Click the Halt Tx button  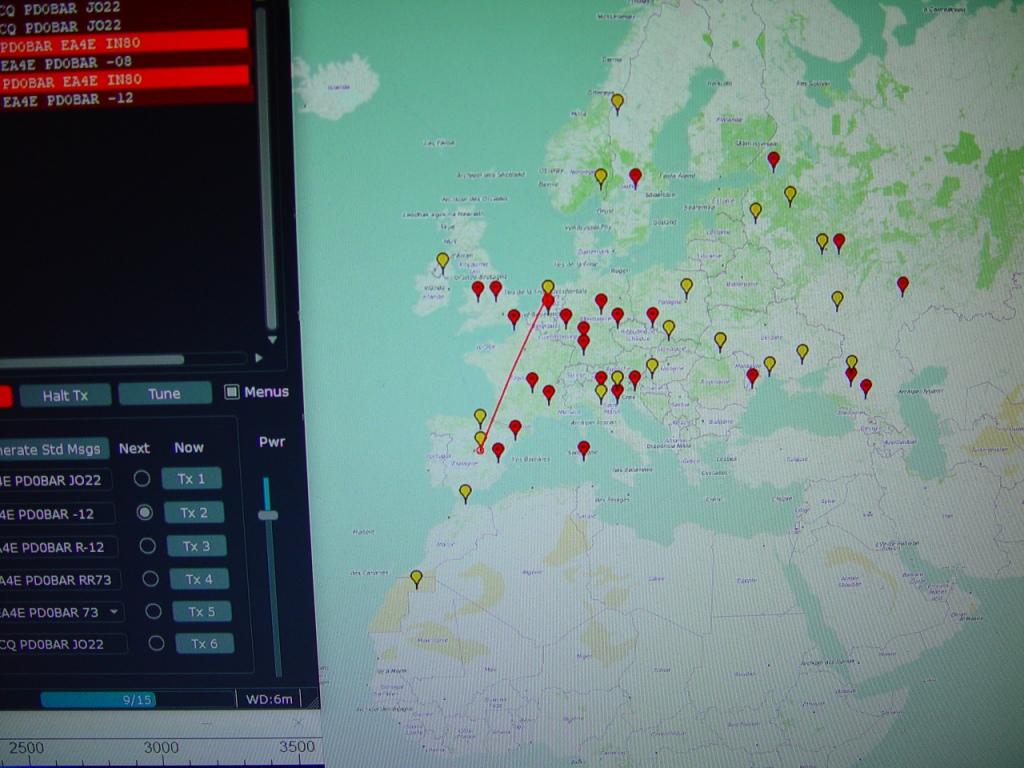click(65, 395)
